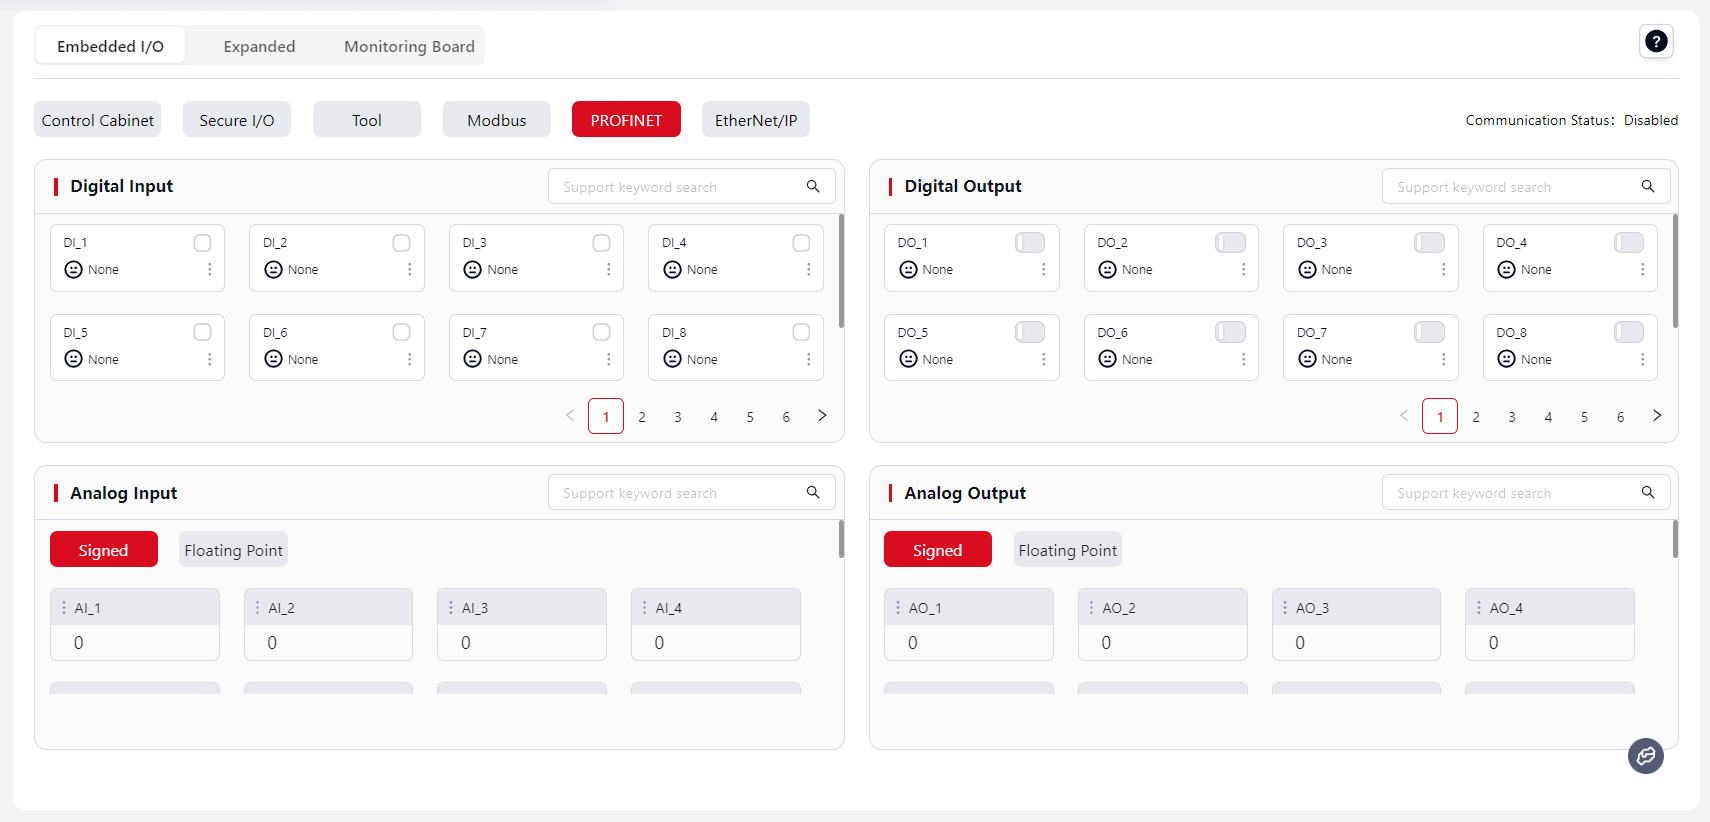Click the Analog Output search magnifier icon

tap(1647, 493)
